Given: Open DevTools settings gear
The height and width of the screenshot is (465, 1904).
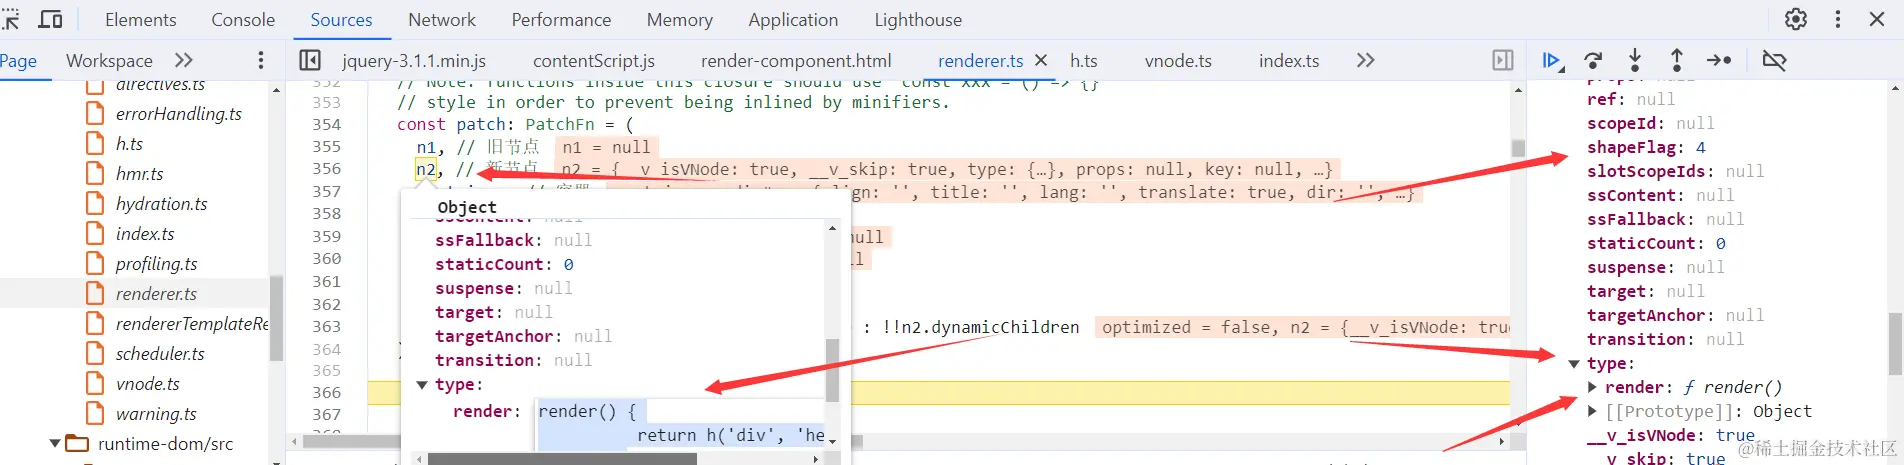Looking at the screenshot, I should 1796,19.
